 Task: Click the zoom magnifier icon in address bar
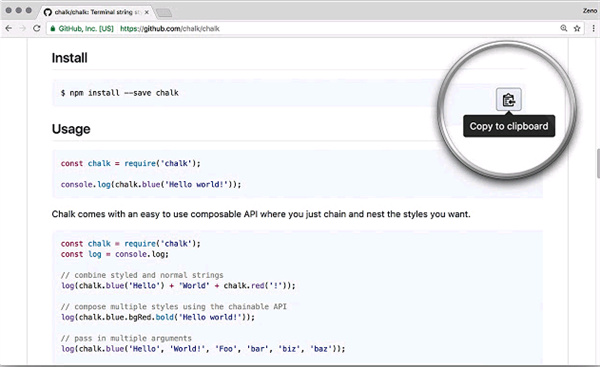point(564,28)
